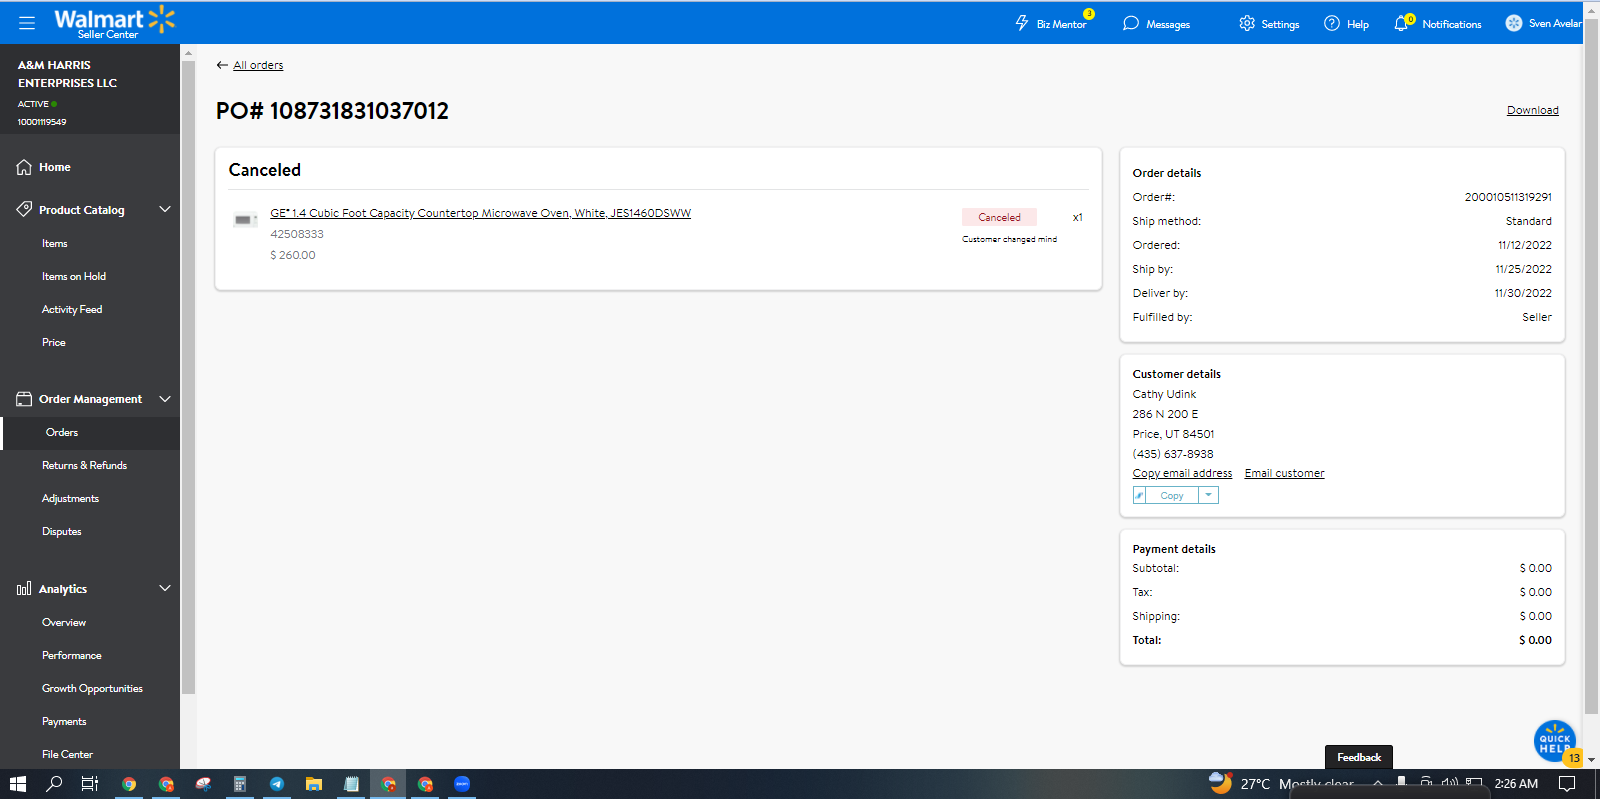Click the item SKU 42508333
The image size is (1600, 799).
tap(297, 234)
